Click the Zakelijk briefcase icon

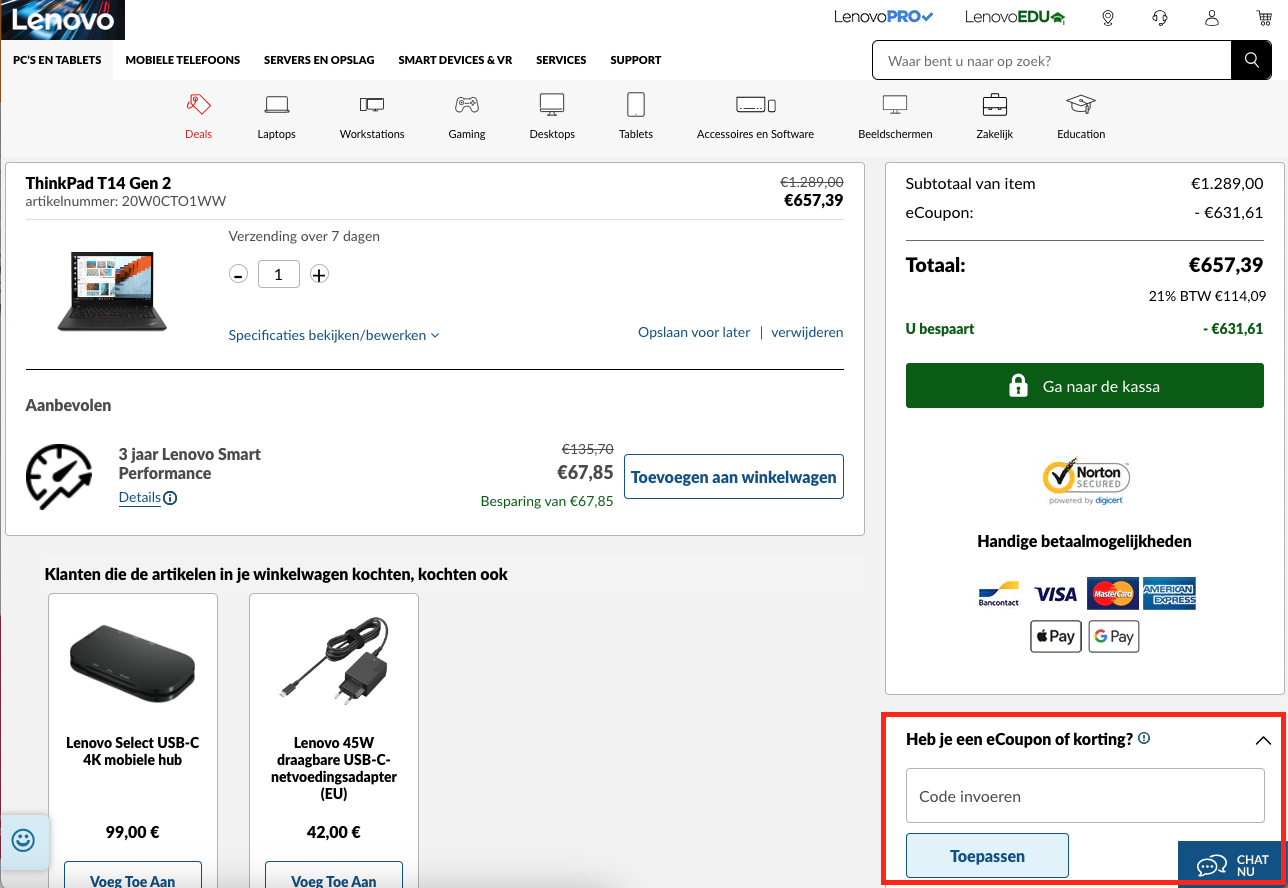994,104
